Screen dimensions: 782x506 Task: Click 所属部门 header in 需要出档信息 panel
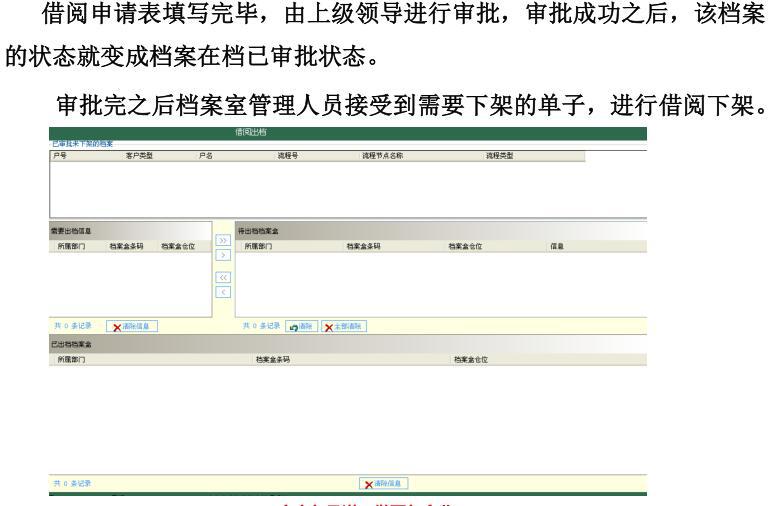[71, 246]
